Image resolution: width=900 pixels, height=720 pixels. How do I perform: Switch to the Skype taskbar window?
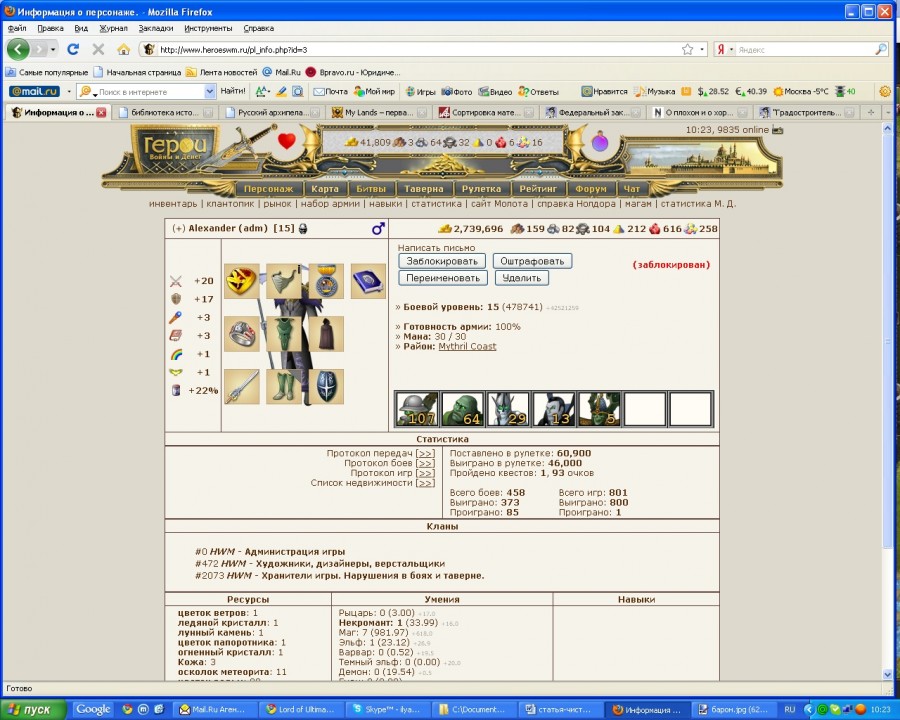[x=386, y=710]
